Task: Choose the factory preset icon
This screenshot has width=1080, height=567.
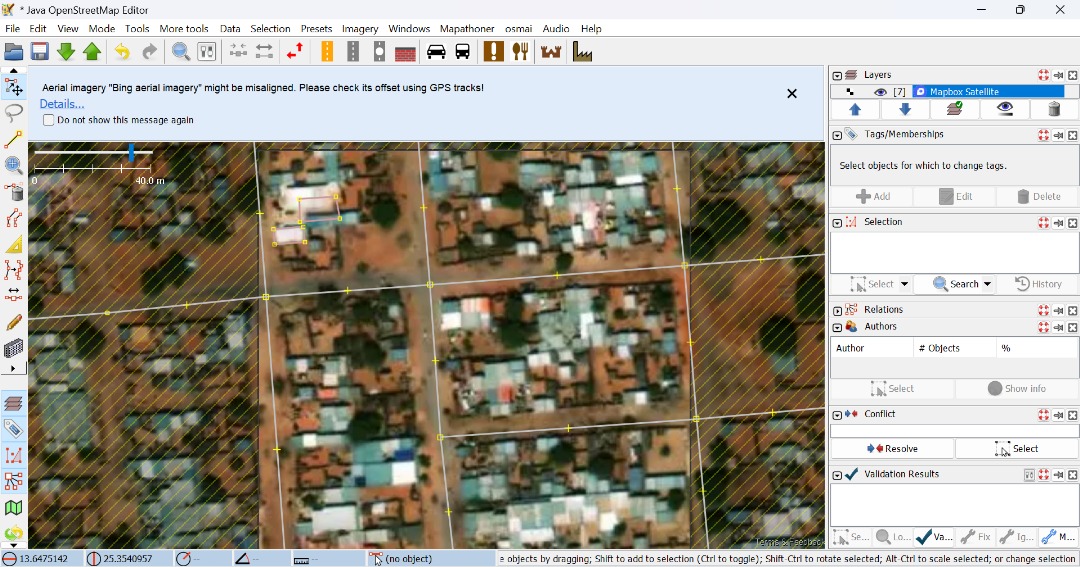Action: pos(582,52)
